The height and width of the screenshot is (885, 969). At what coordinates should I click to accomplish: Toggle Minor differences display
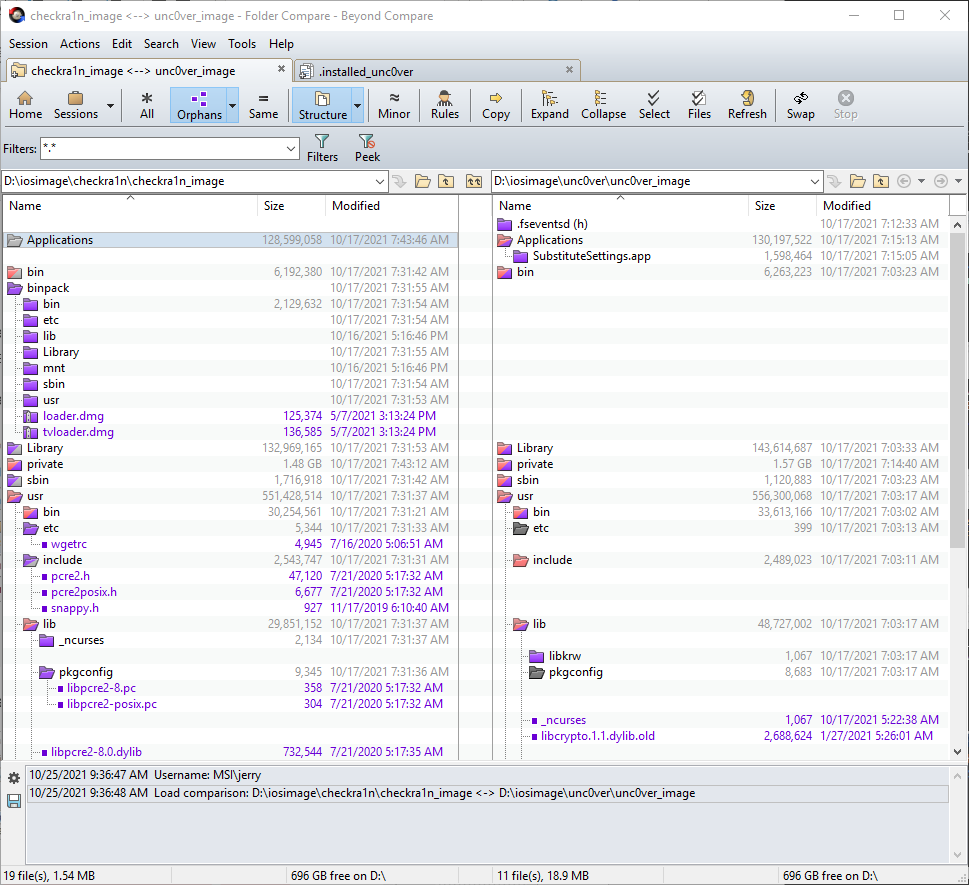click(394, 105)
